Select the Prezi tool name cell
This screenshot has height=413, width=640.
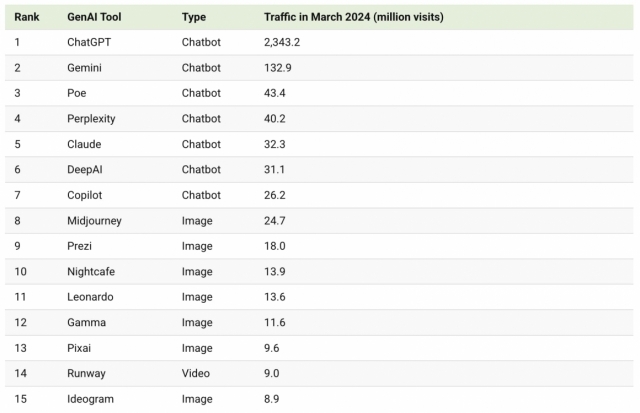pyautogui.click(x=81, y=246)
